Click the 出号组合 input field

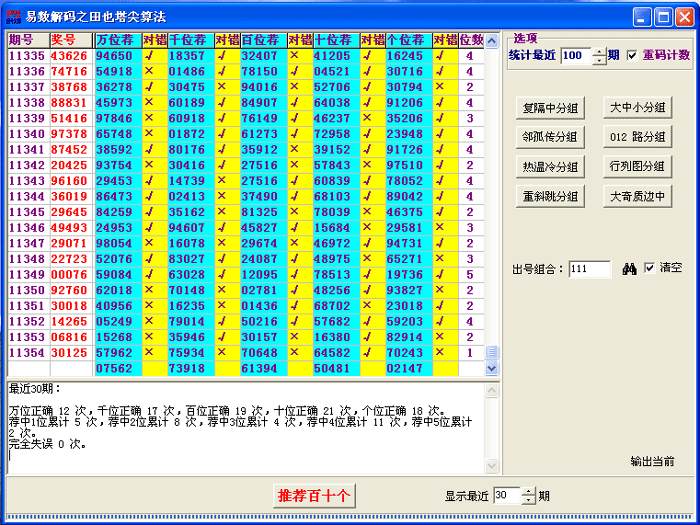(590, 269)
